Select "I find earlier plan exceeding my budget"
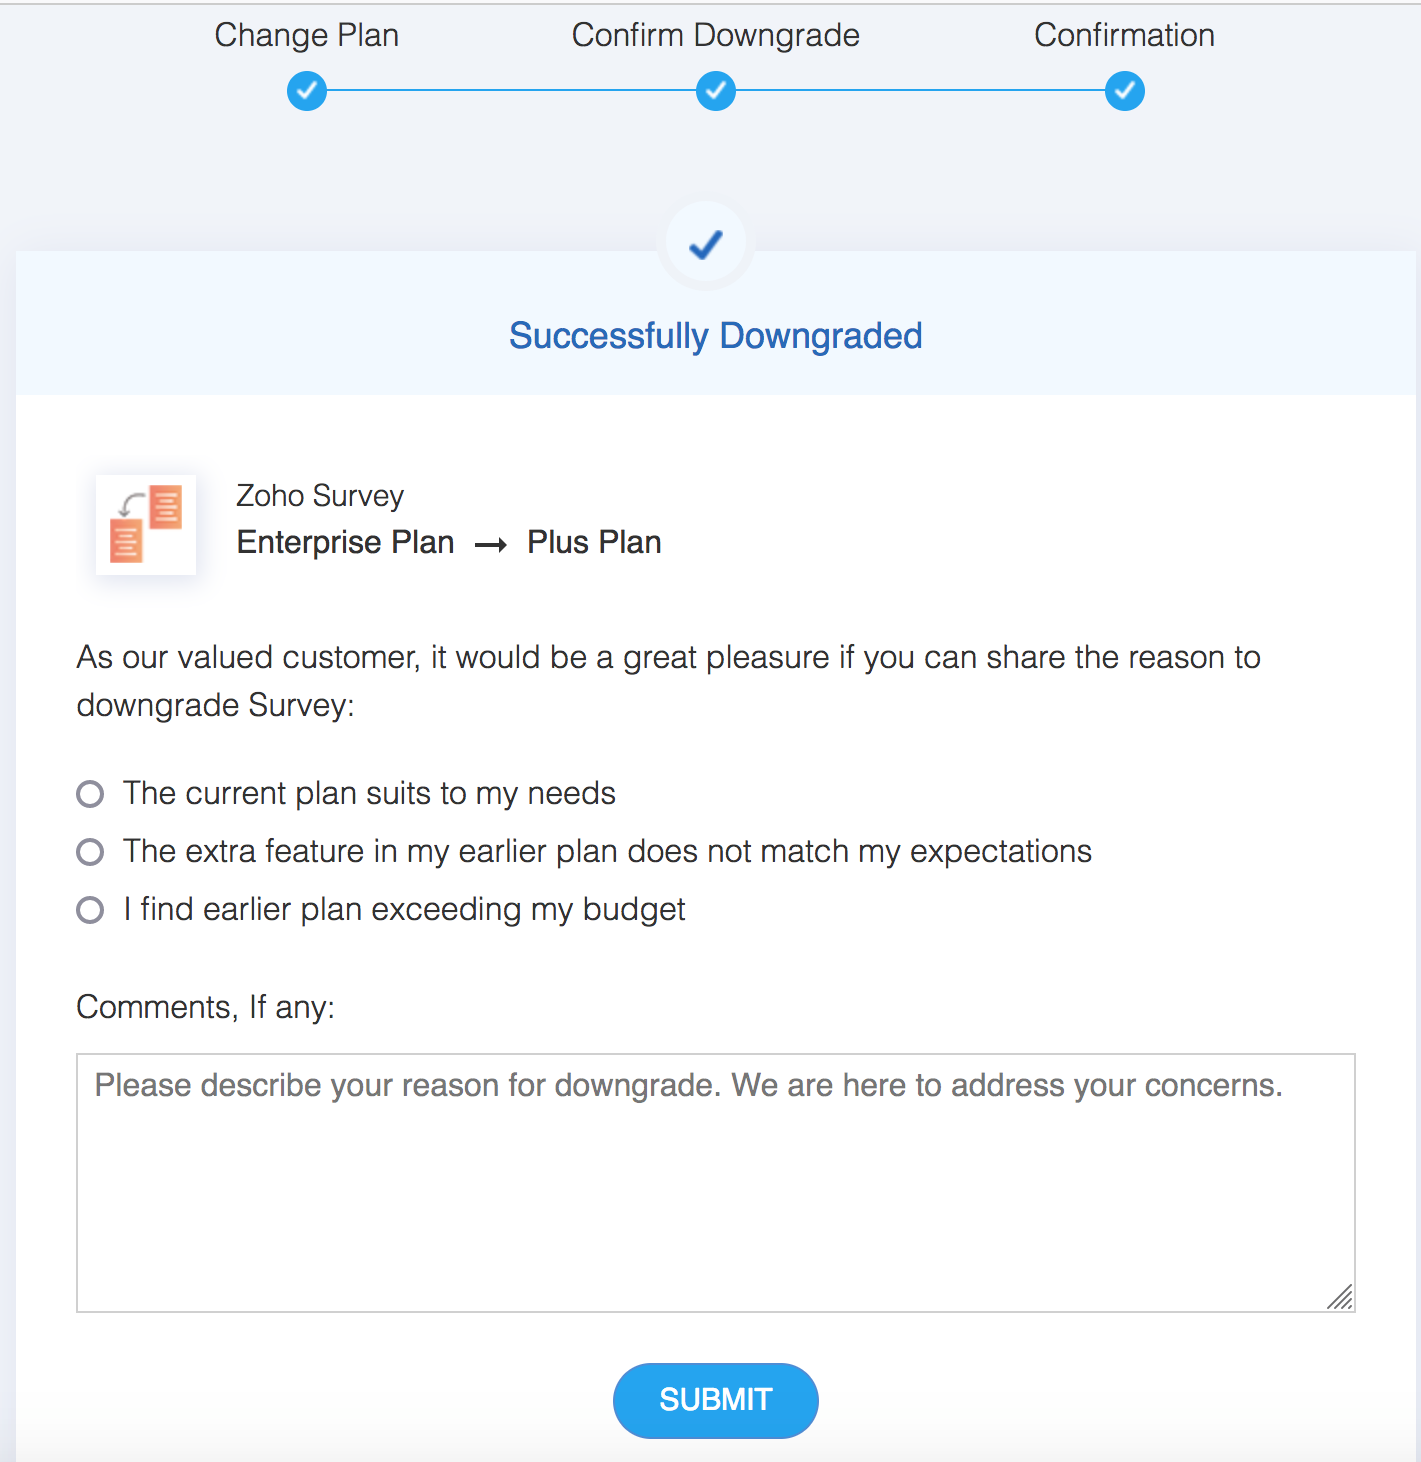This screenshot has height=1462, width=1421. [91, 910]
